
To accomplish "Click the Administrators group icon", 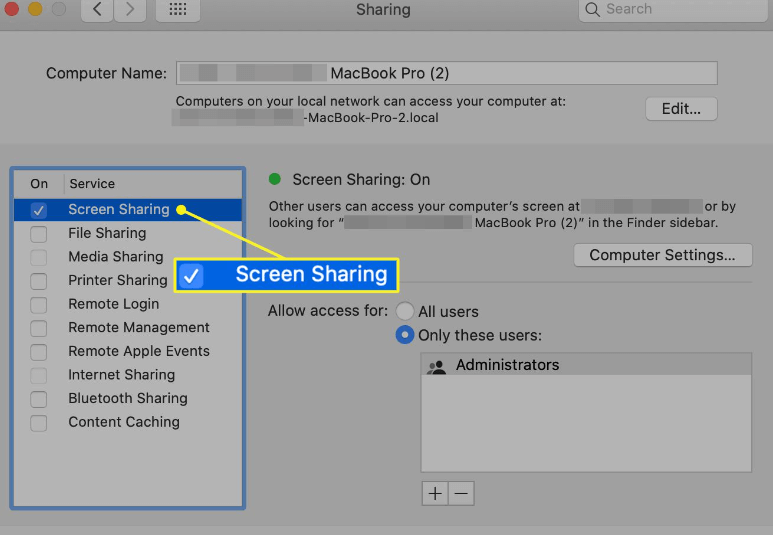I will 436,366.
